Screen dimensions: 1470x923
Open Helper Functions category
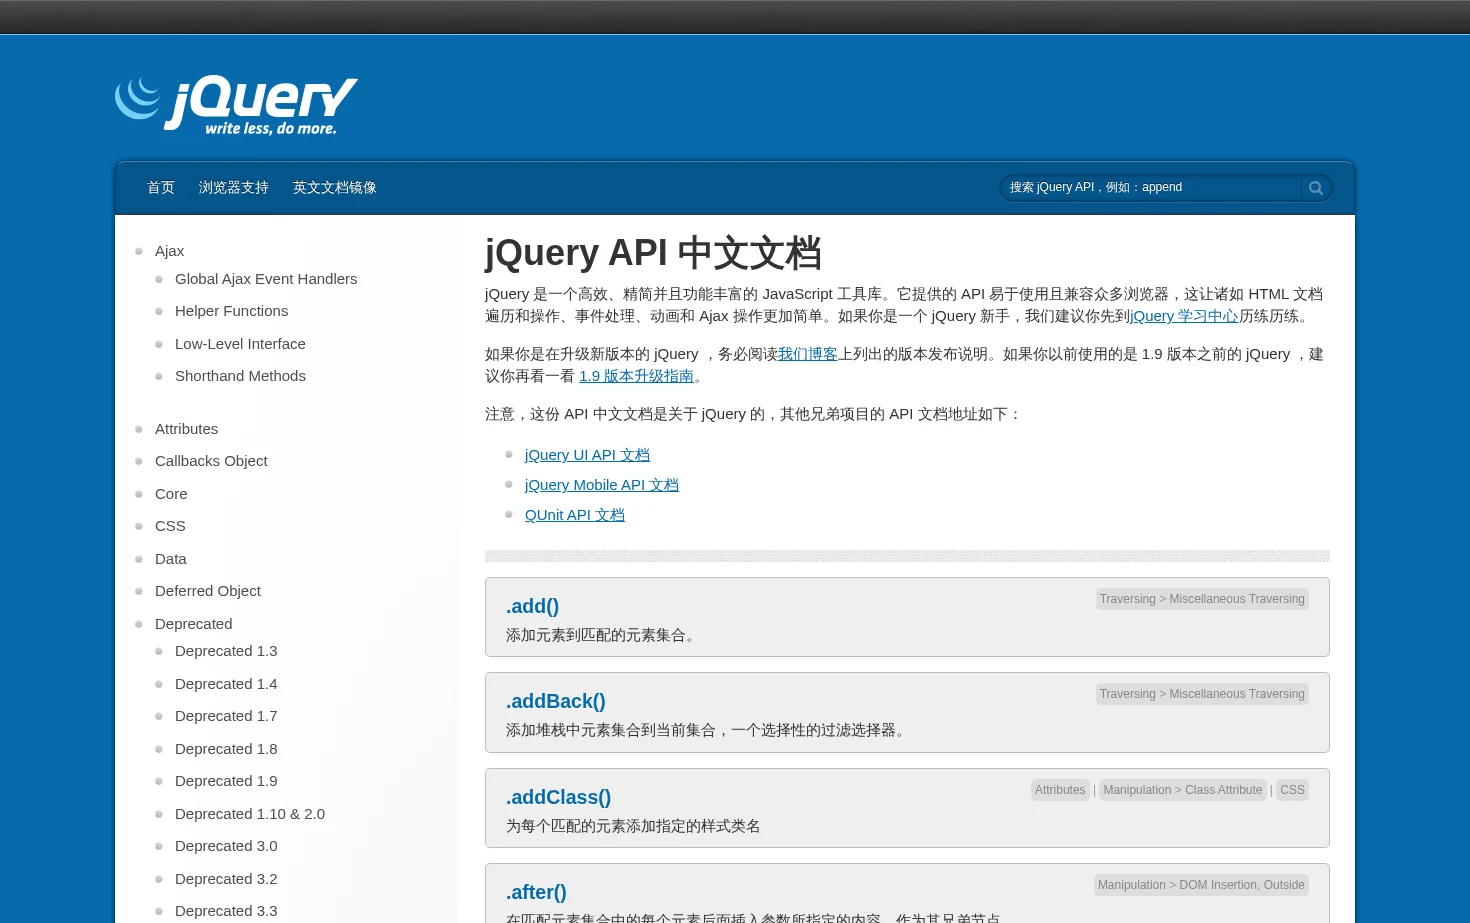(x=231, y=311)
